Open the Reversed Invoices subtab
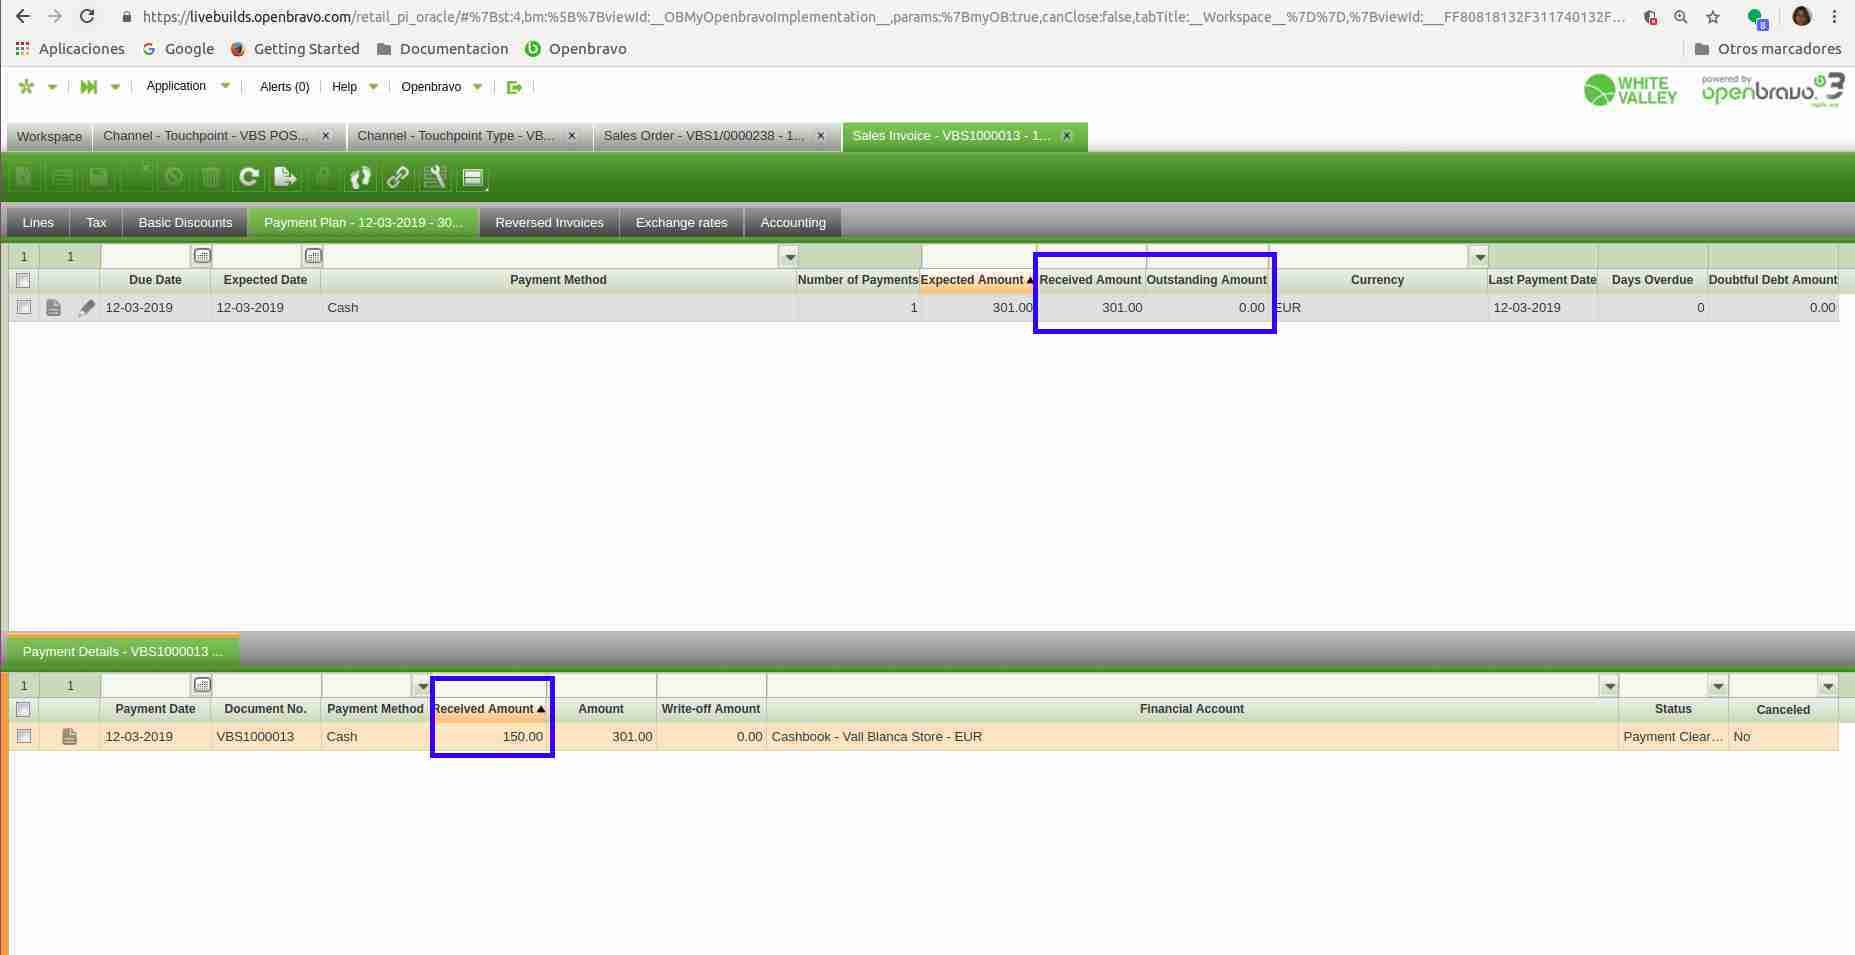Viewport: 1855px width, 955px height. click(x=549, y=223)
